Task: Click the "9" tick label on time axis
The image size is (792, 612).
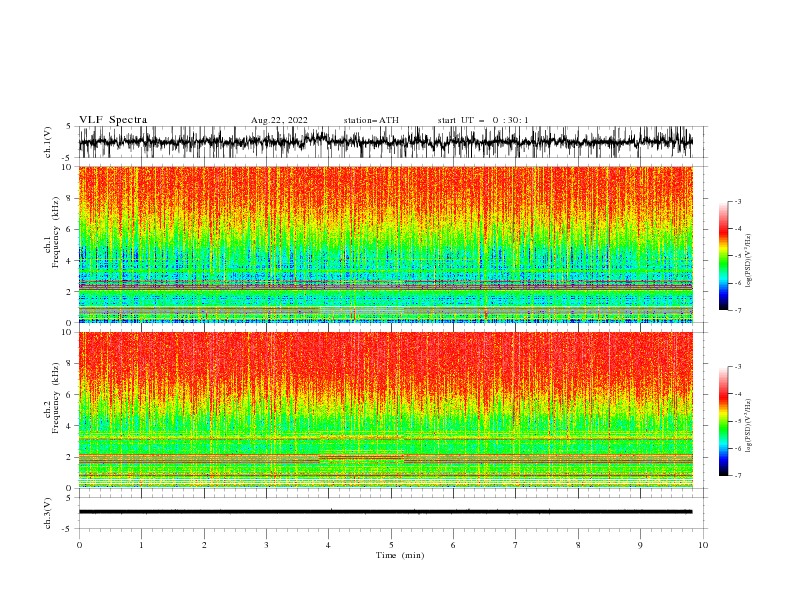Action: (x=640, y=545)
